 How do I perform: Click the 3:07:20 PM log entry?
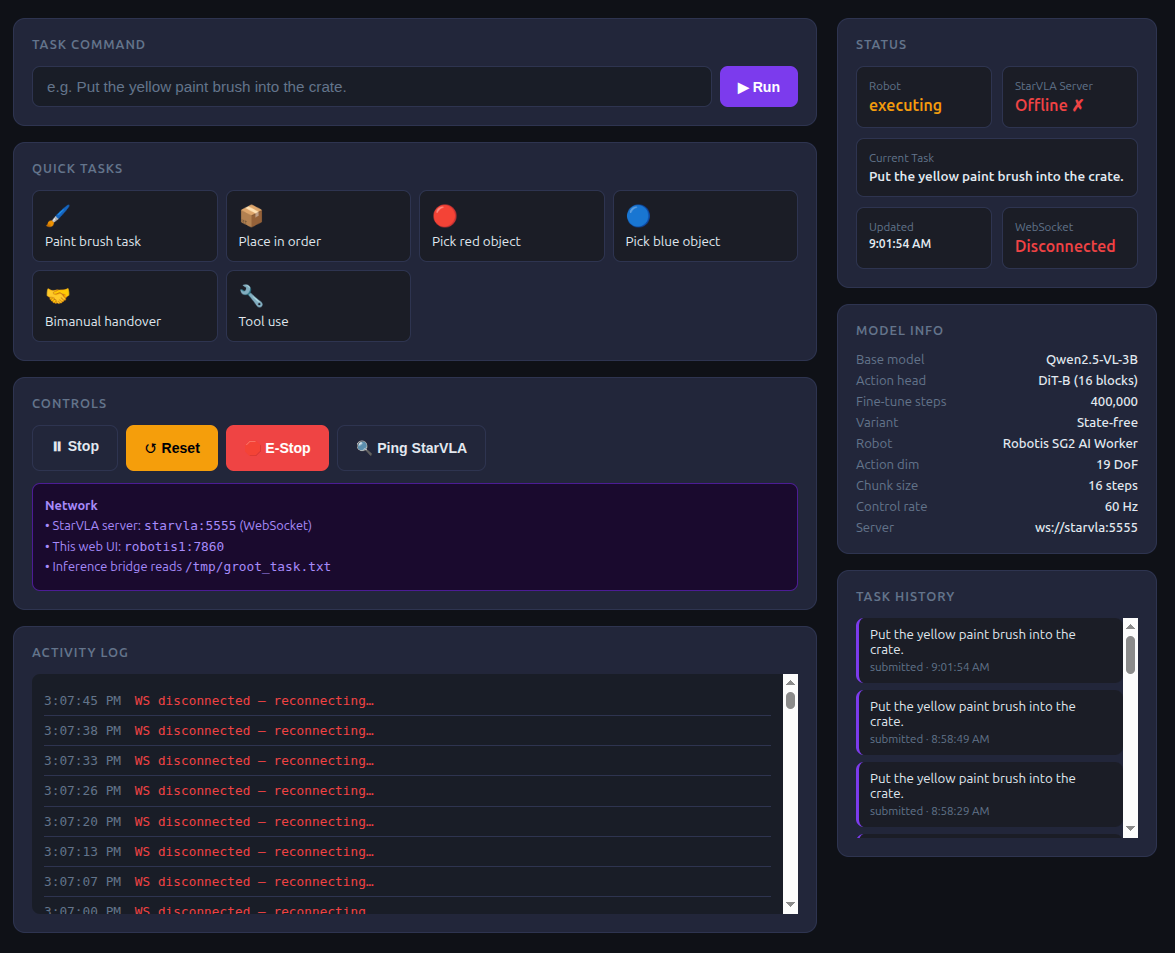[407, 821]
